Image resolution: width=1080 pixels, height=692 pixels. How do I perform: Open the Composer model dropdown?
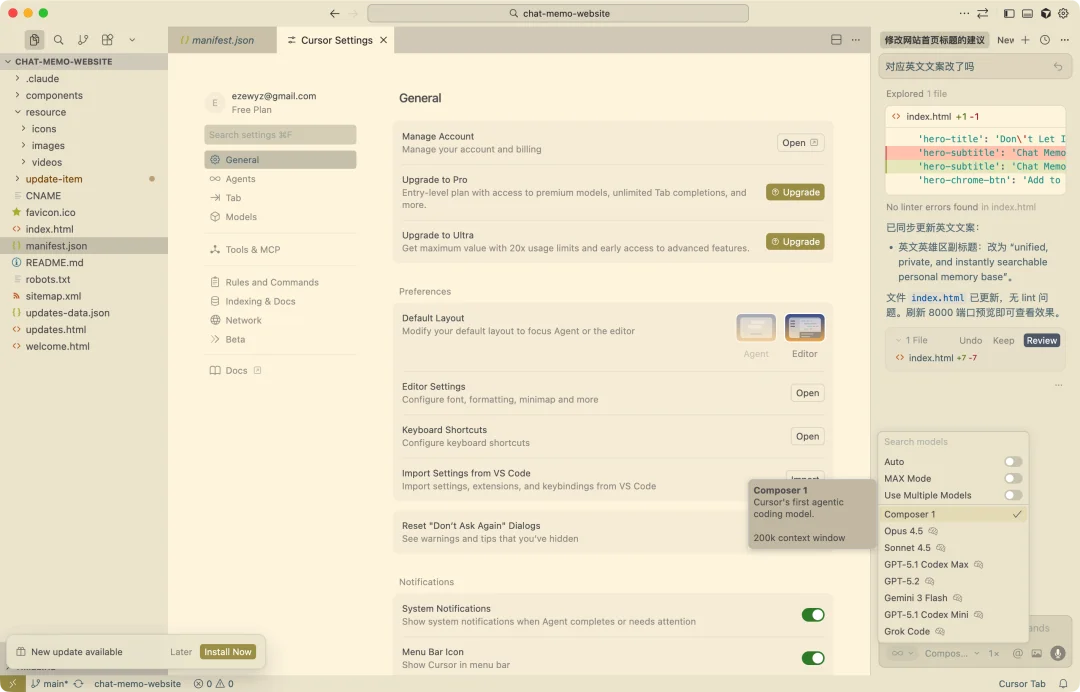[x=951, y=653]
